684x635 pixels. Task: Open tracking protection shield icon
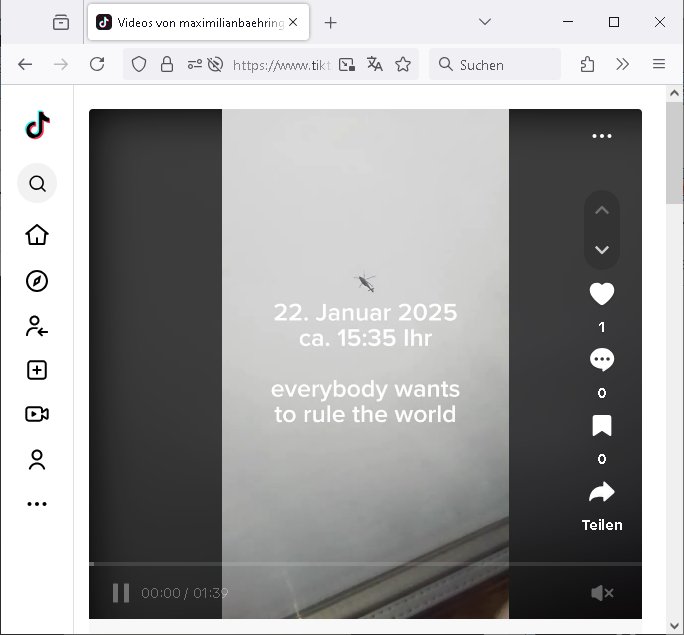coord(139,65)
